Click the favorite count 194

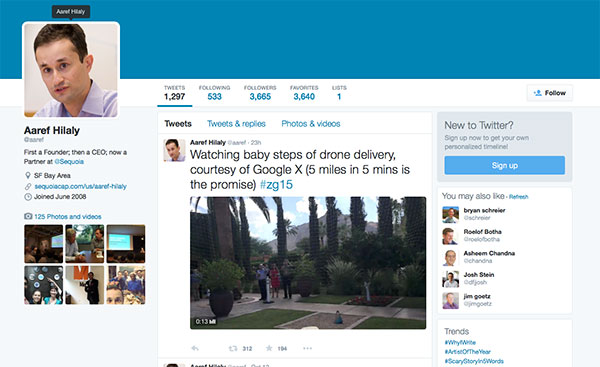click(x=282, y=349)
